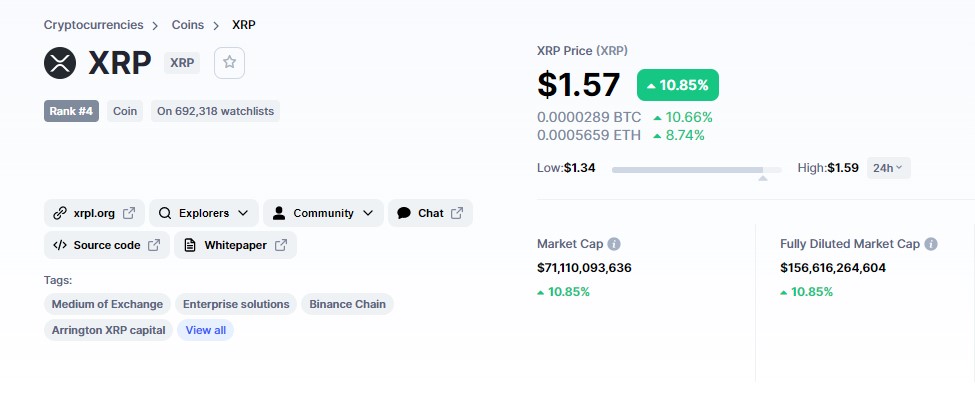This screenshot has height=401, width=975.
Task: Click the $156,616,264,604 diluted cap value
Action: coord(833,268)
